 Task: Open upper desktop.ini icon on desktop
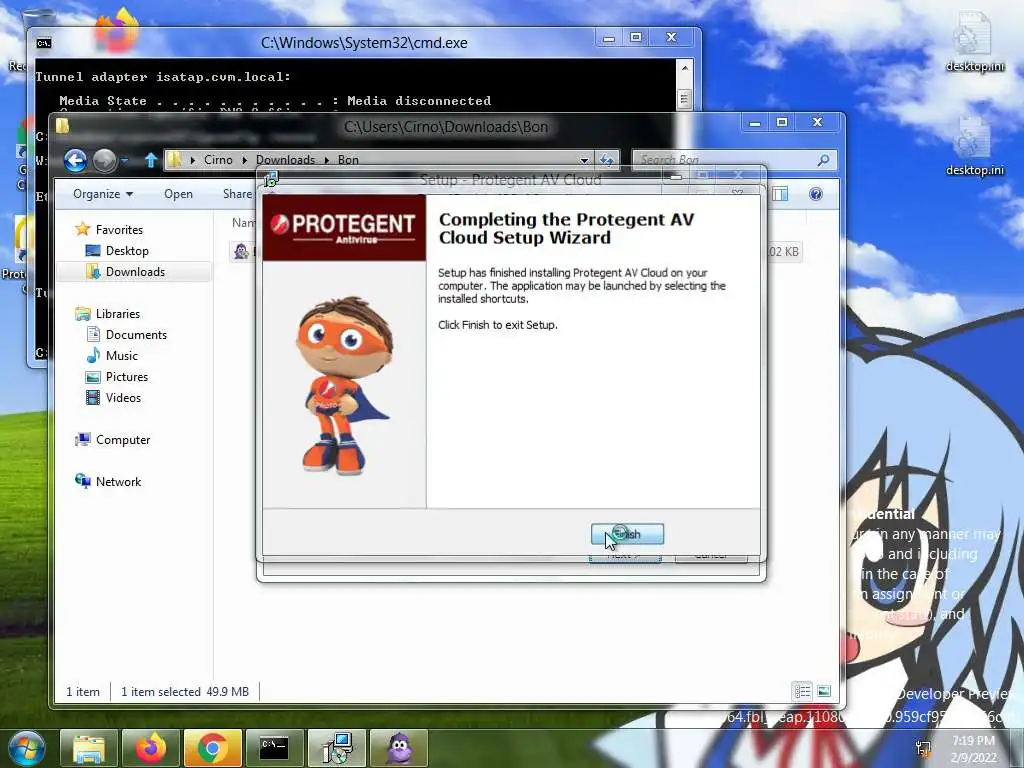pyautogui.click(x=974, y=42)
